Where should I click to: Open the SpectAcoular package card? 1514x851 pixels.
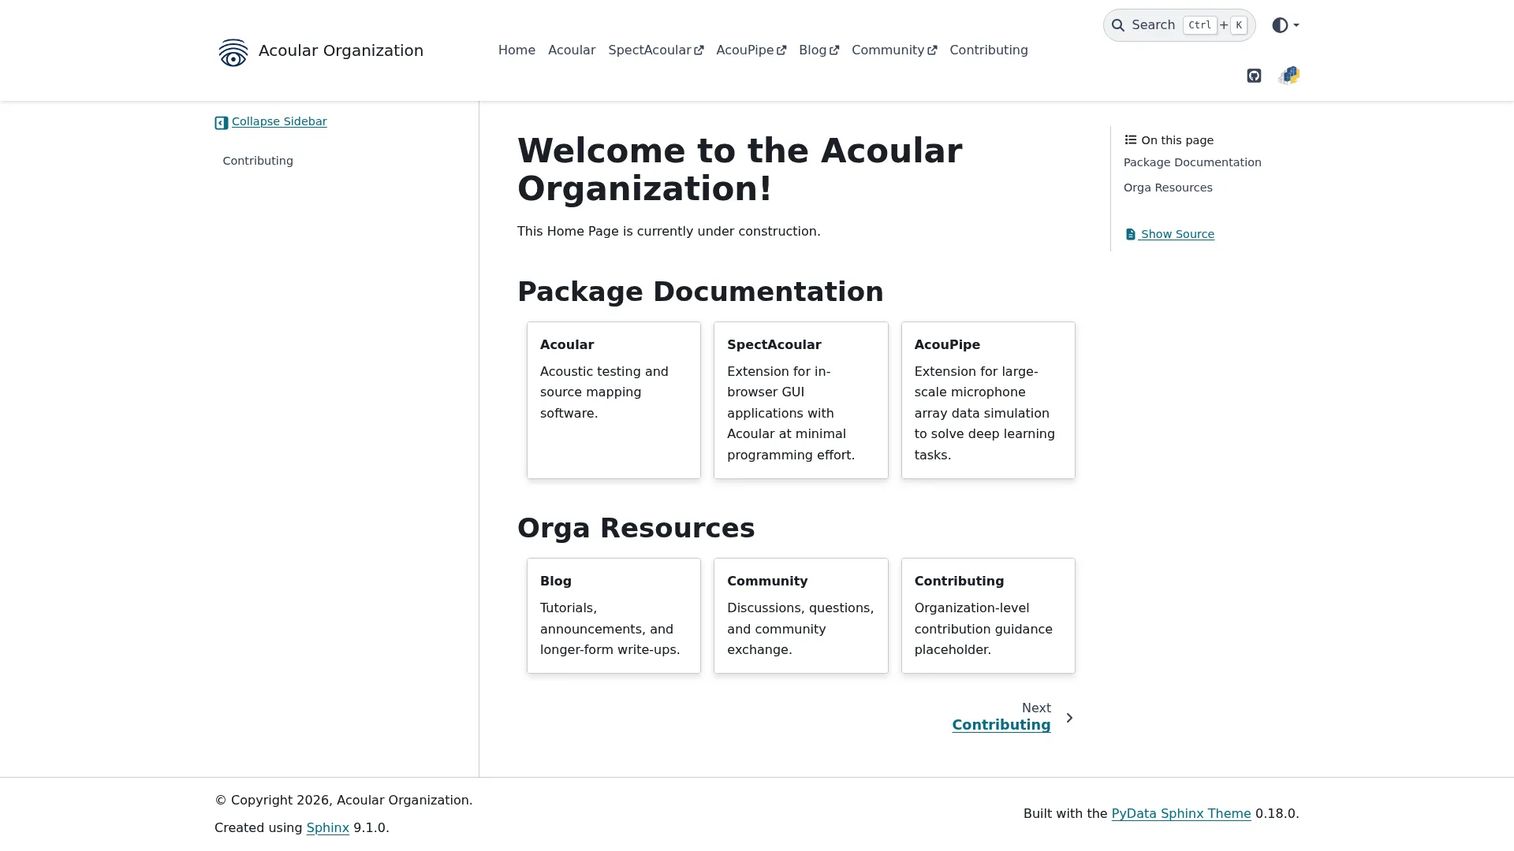point(801,400)
